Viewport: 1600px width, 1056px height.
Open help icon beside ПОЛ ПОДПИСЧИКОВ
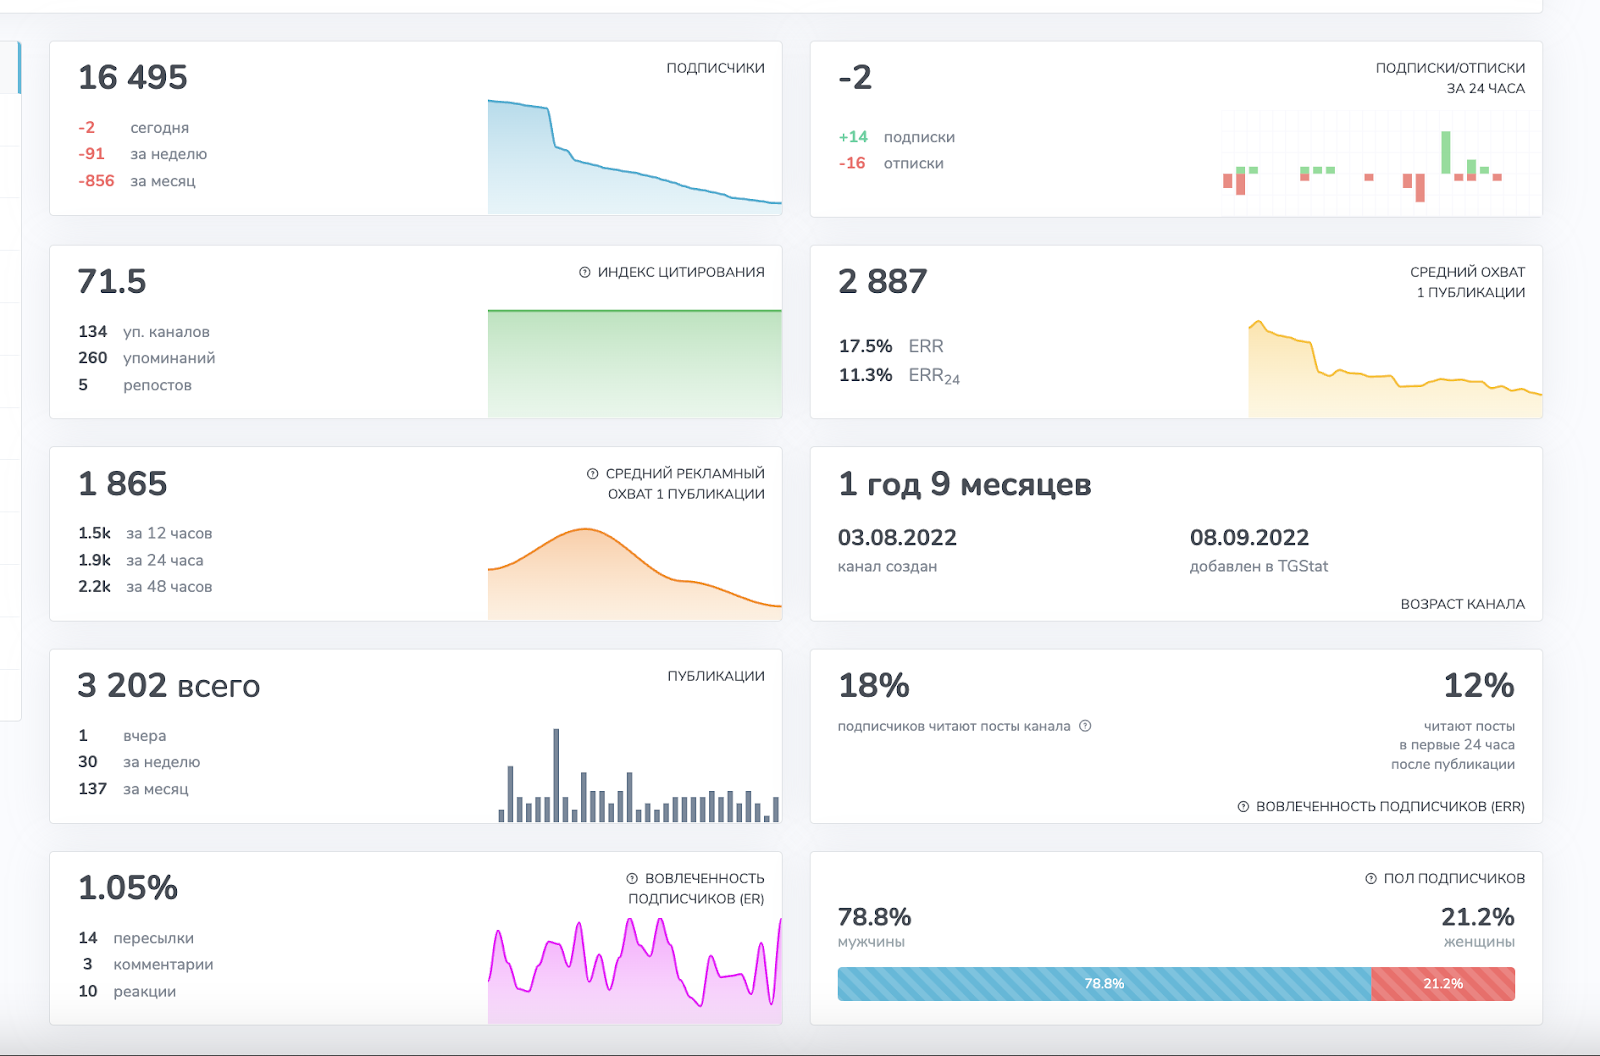(x=1371, y=879)
